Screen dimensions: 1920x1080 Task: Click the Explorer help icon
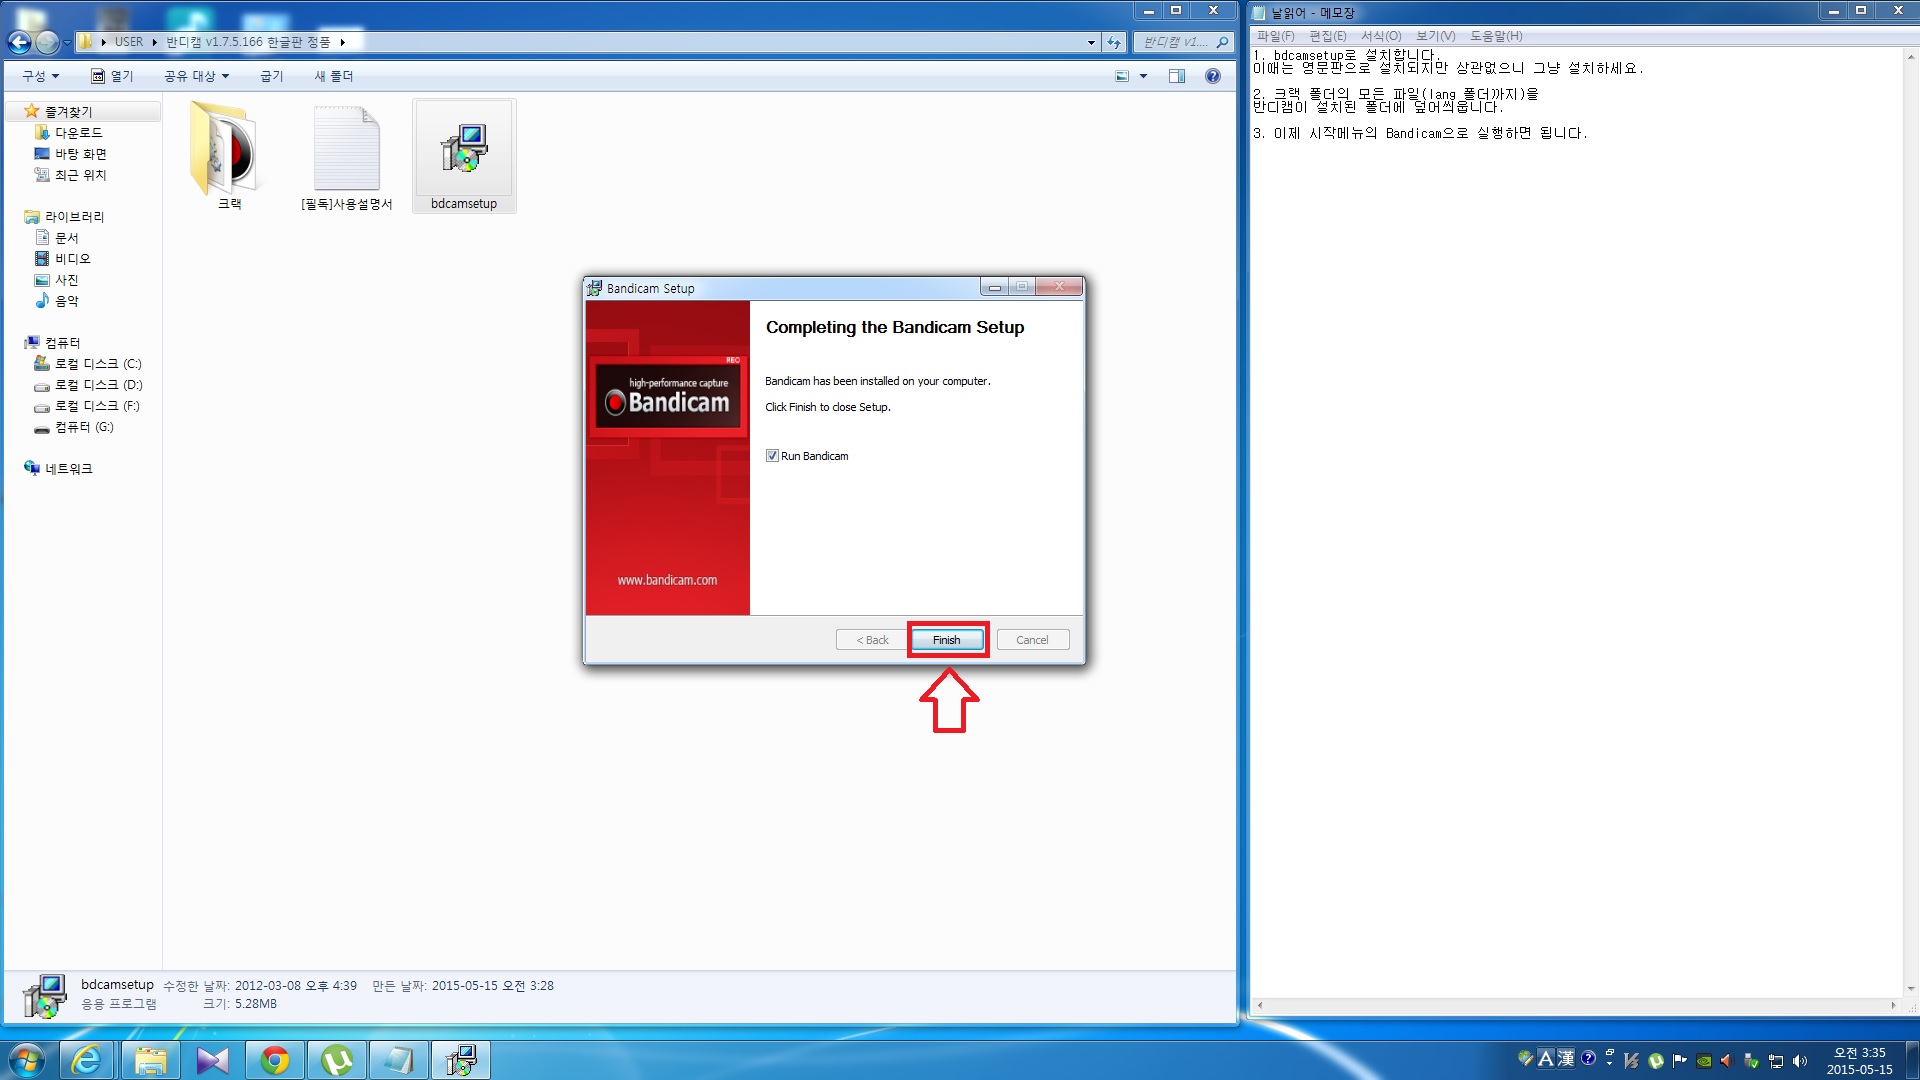pos(1212,76)
